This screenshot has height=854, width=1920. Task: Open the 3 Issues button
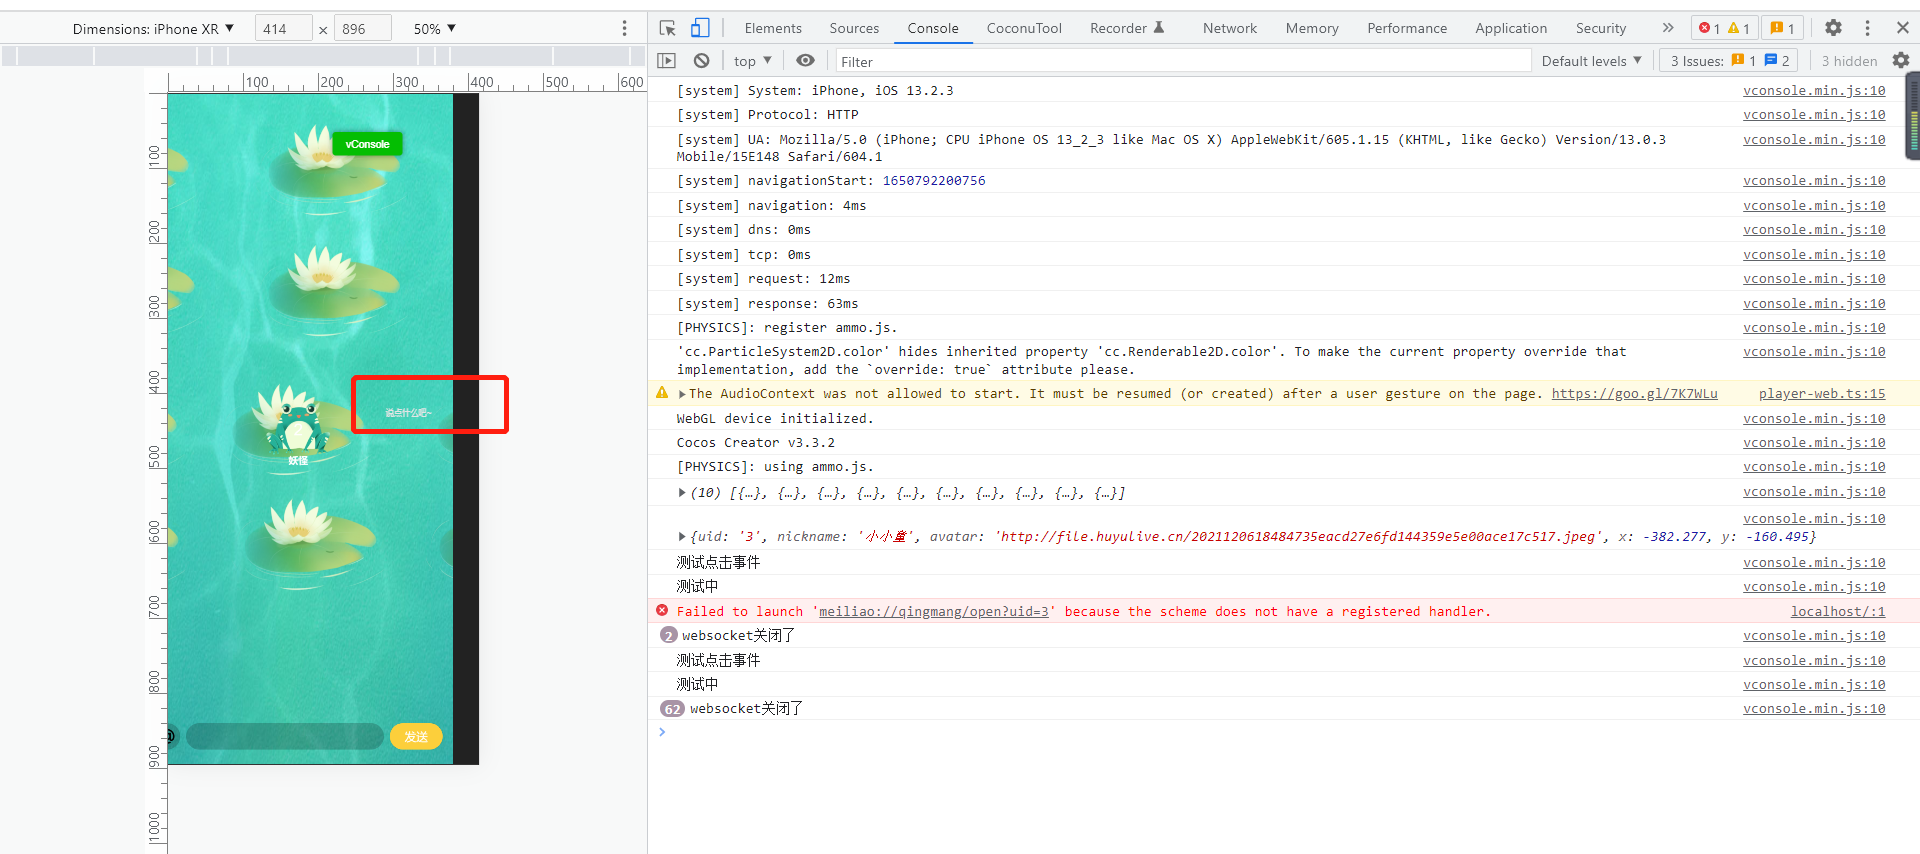tap(1729, 61)
